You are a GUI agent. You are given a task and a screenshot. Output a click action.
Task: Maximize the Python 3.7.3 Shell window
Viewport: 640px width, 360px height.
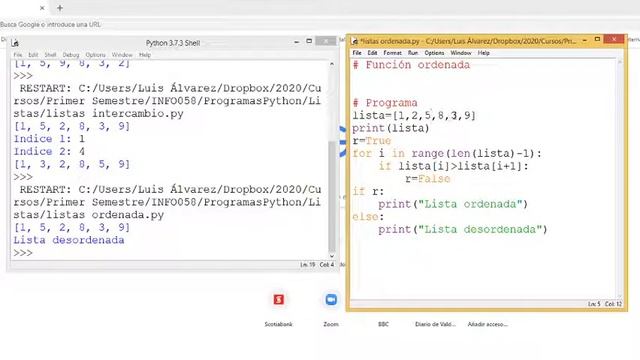coord(309,41)
